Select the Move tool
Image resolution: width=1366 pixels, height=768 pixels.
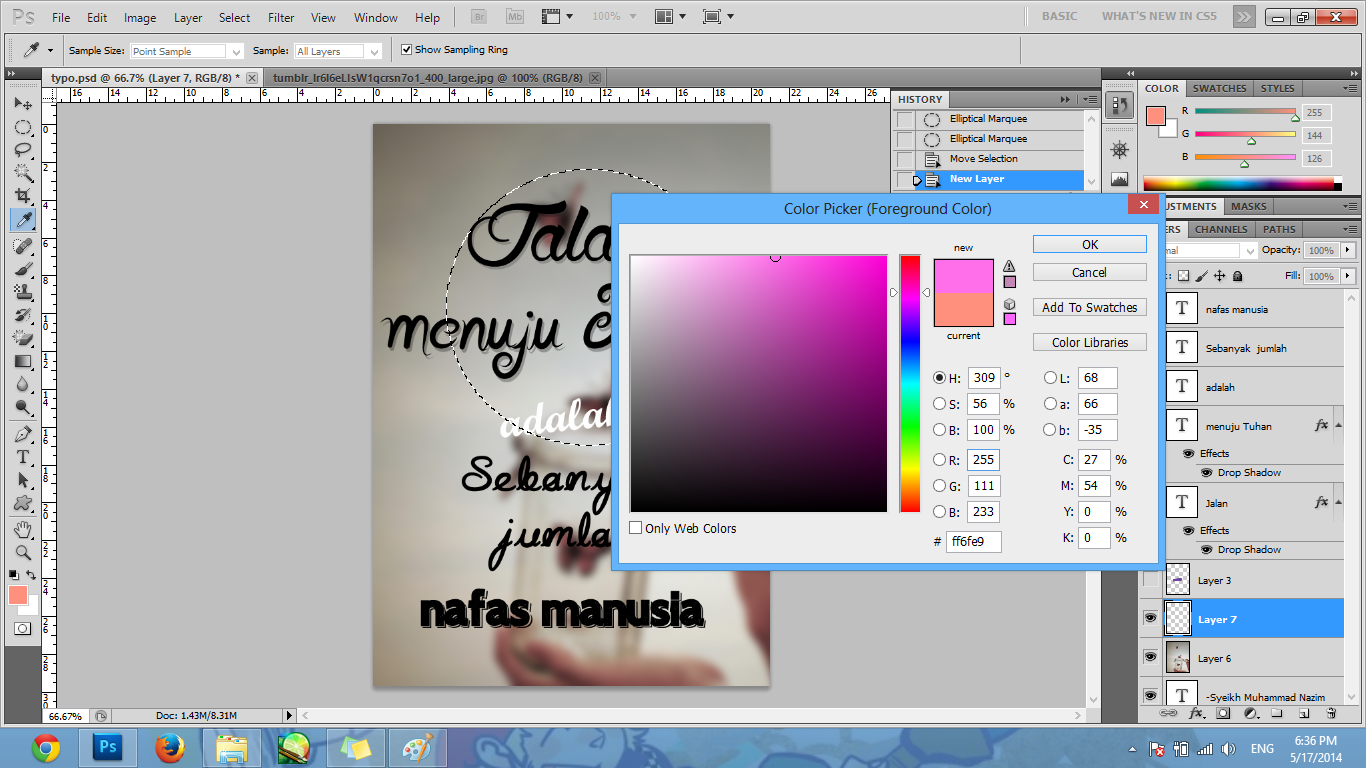[x=22, y=104]
